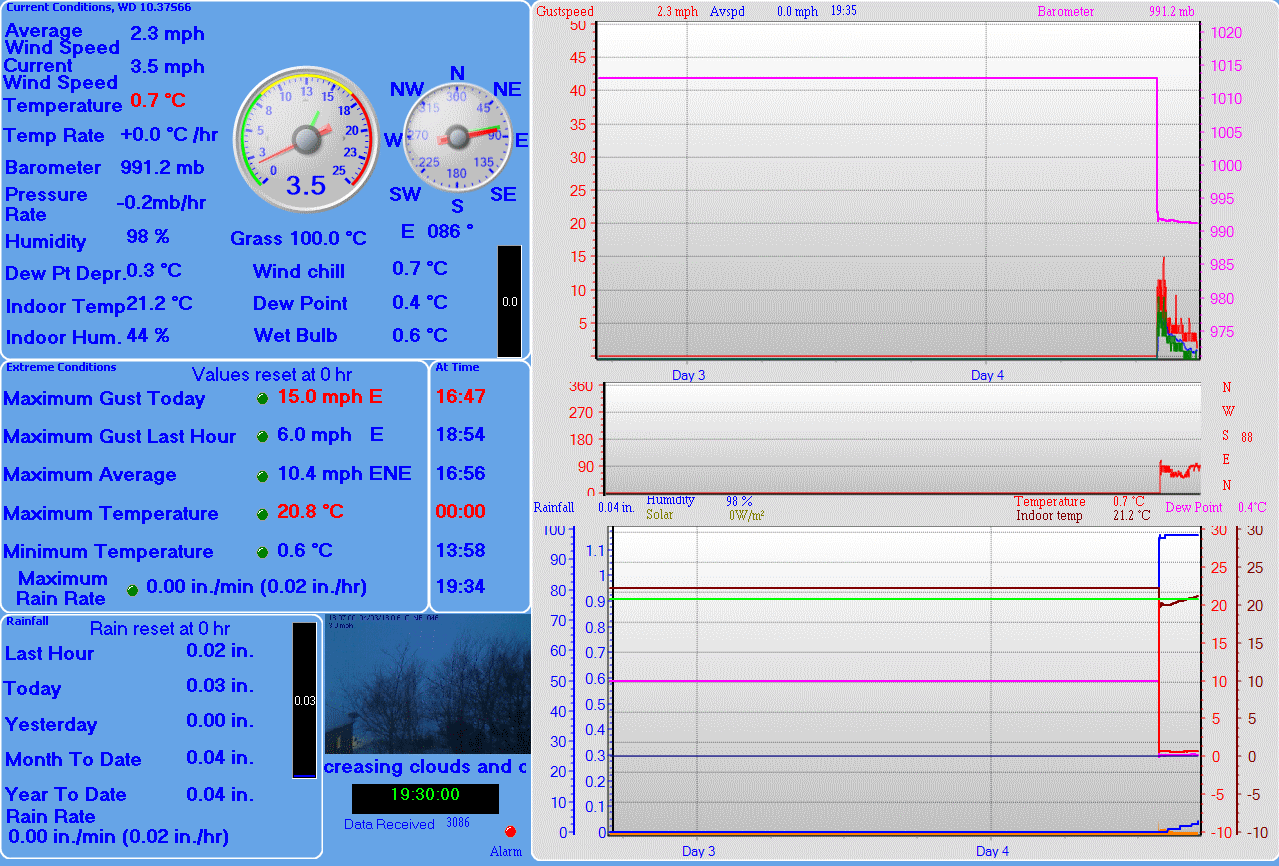Viewport: 1279px width, 866px height.
Task: Click the black rainfall bar showing 0.03
Action: point(304,700)
